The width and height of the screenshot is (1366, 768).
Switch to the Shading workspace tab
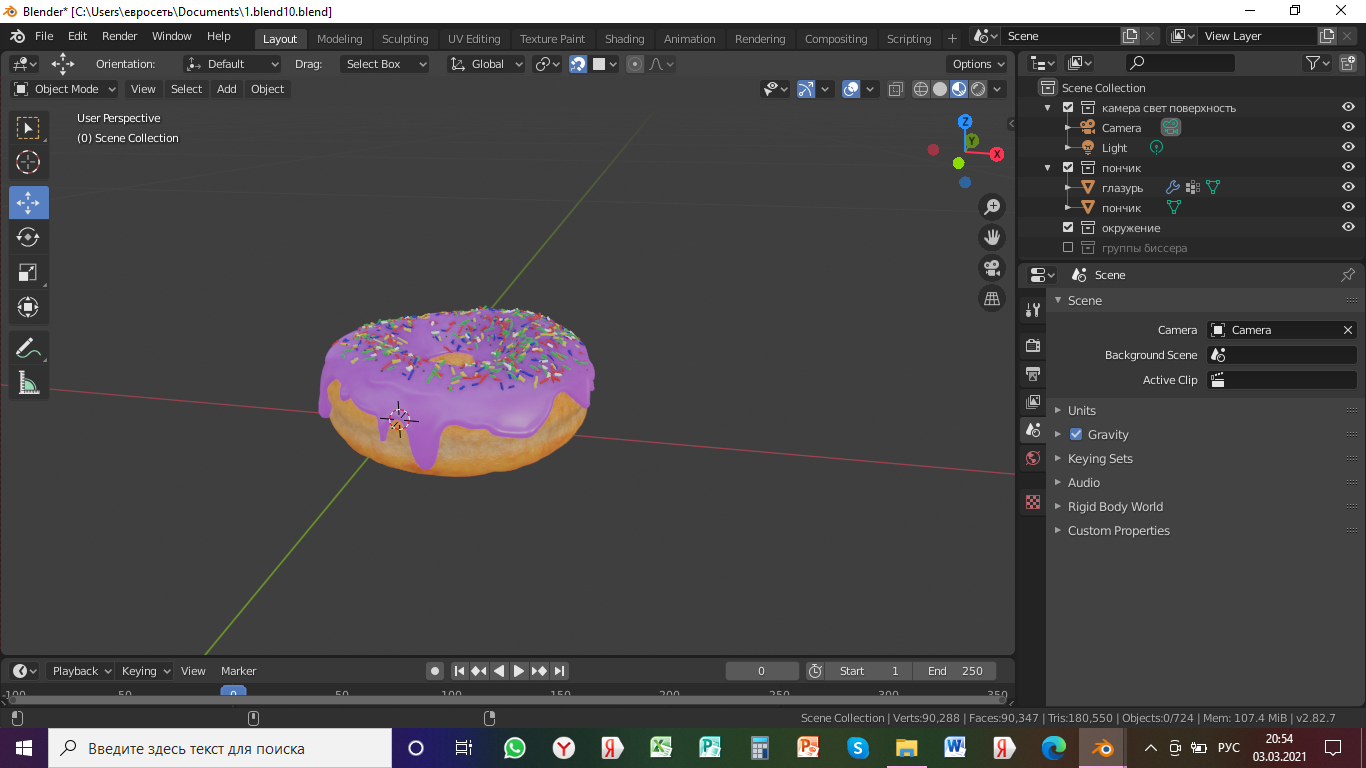(x=624, y=39)
